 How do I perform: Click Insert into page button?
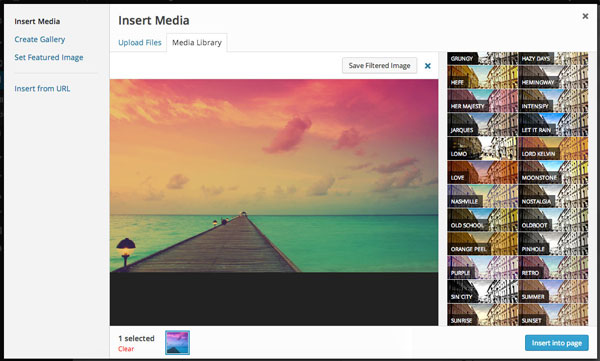(557, 343)
